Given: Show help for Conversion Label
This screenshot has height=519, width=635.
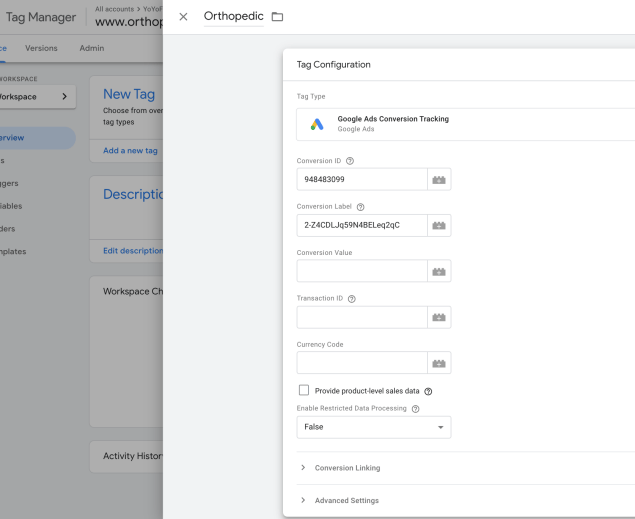Looking at the screenshot, I should (360, 207).
